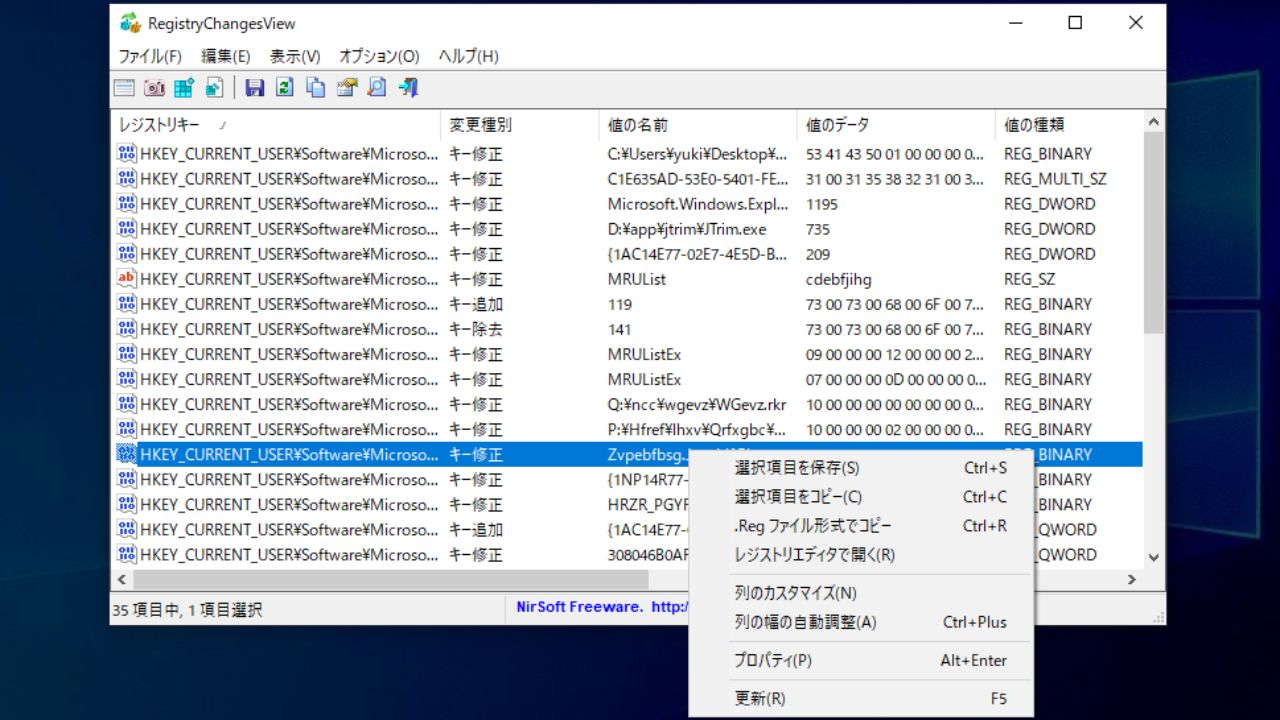The image size is (1280, 720).
Task: Click the properties toolbar icon
Action: tap(346, 88)
